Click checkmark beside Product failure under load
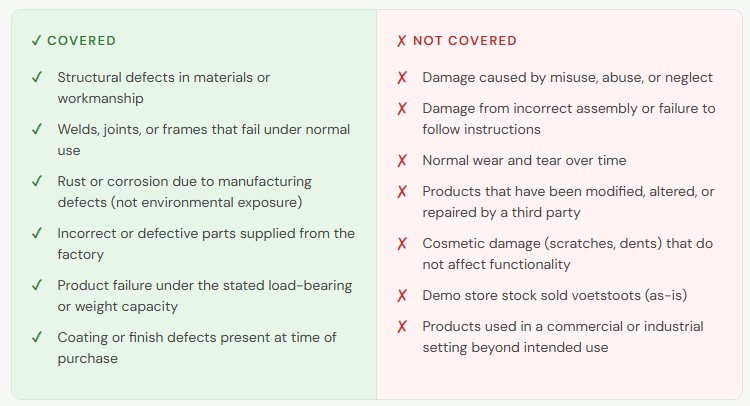Viewport: 750px width, 406px height. 36,285
